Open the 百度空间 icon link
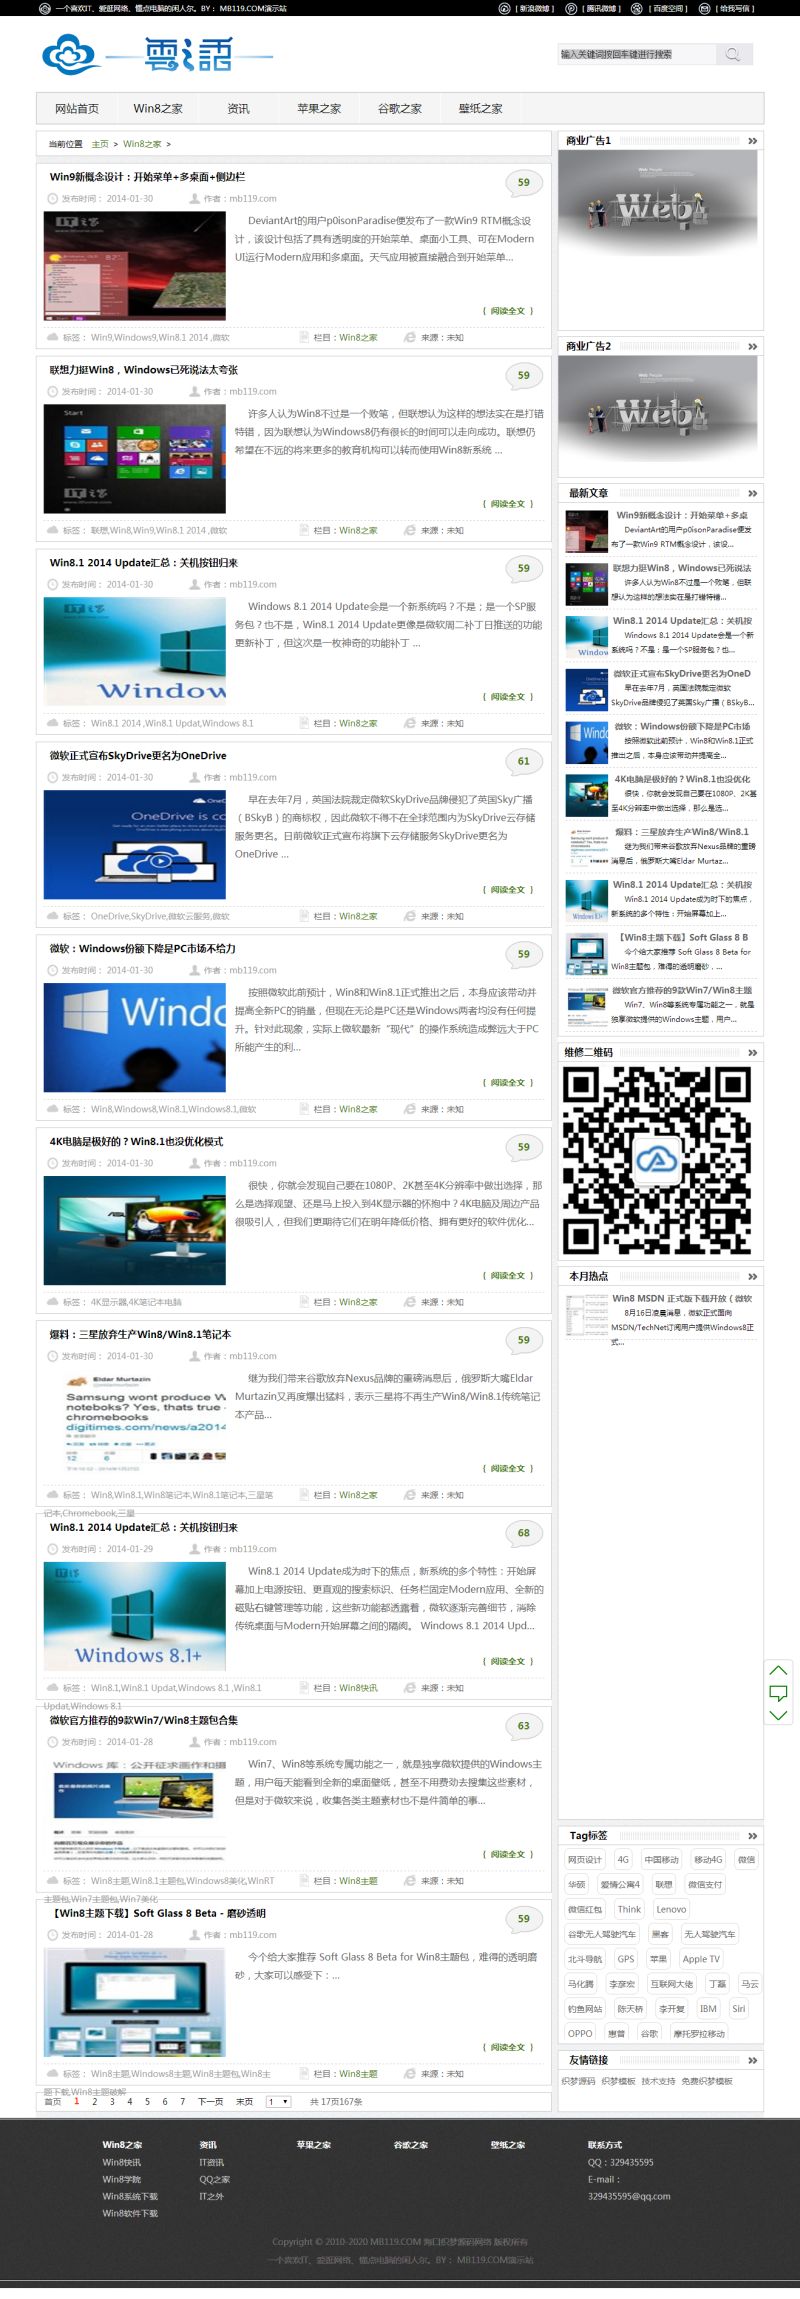The width and height of the screenshot is (800, 2299). pyautogui.click(x=639, y=8)
